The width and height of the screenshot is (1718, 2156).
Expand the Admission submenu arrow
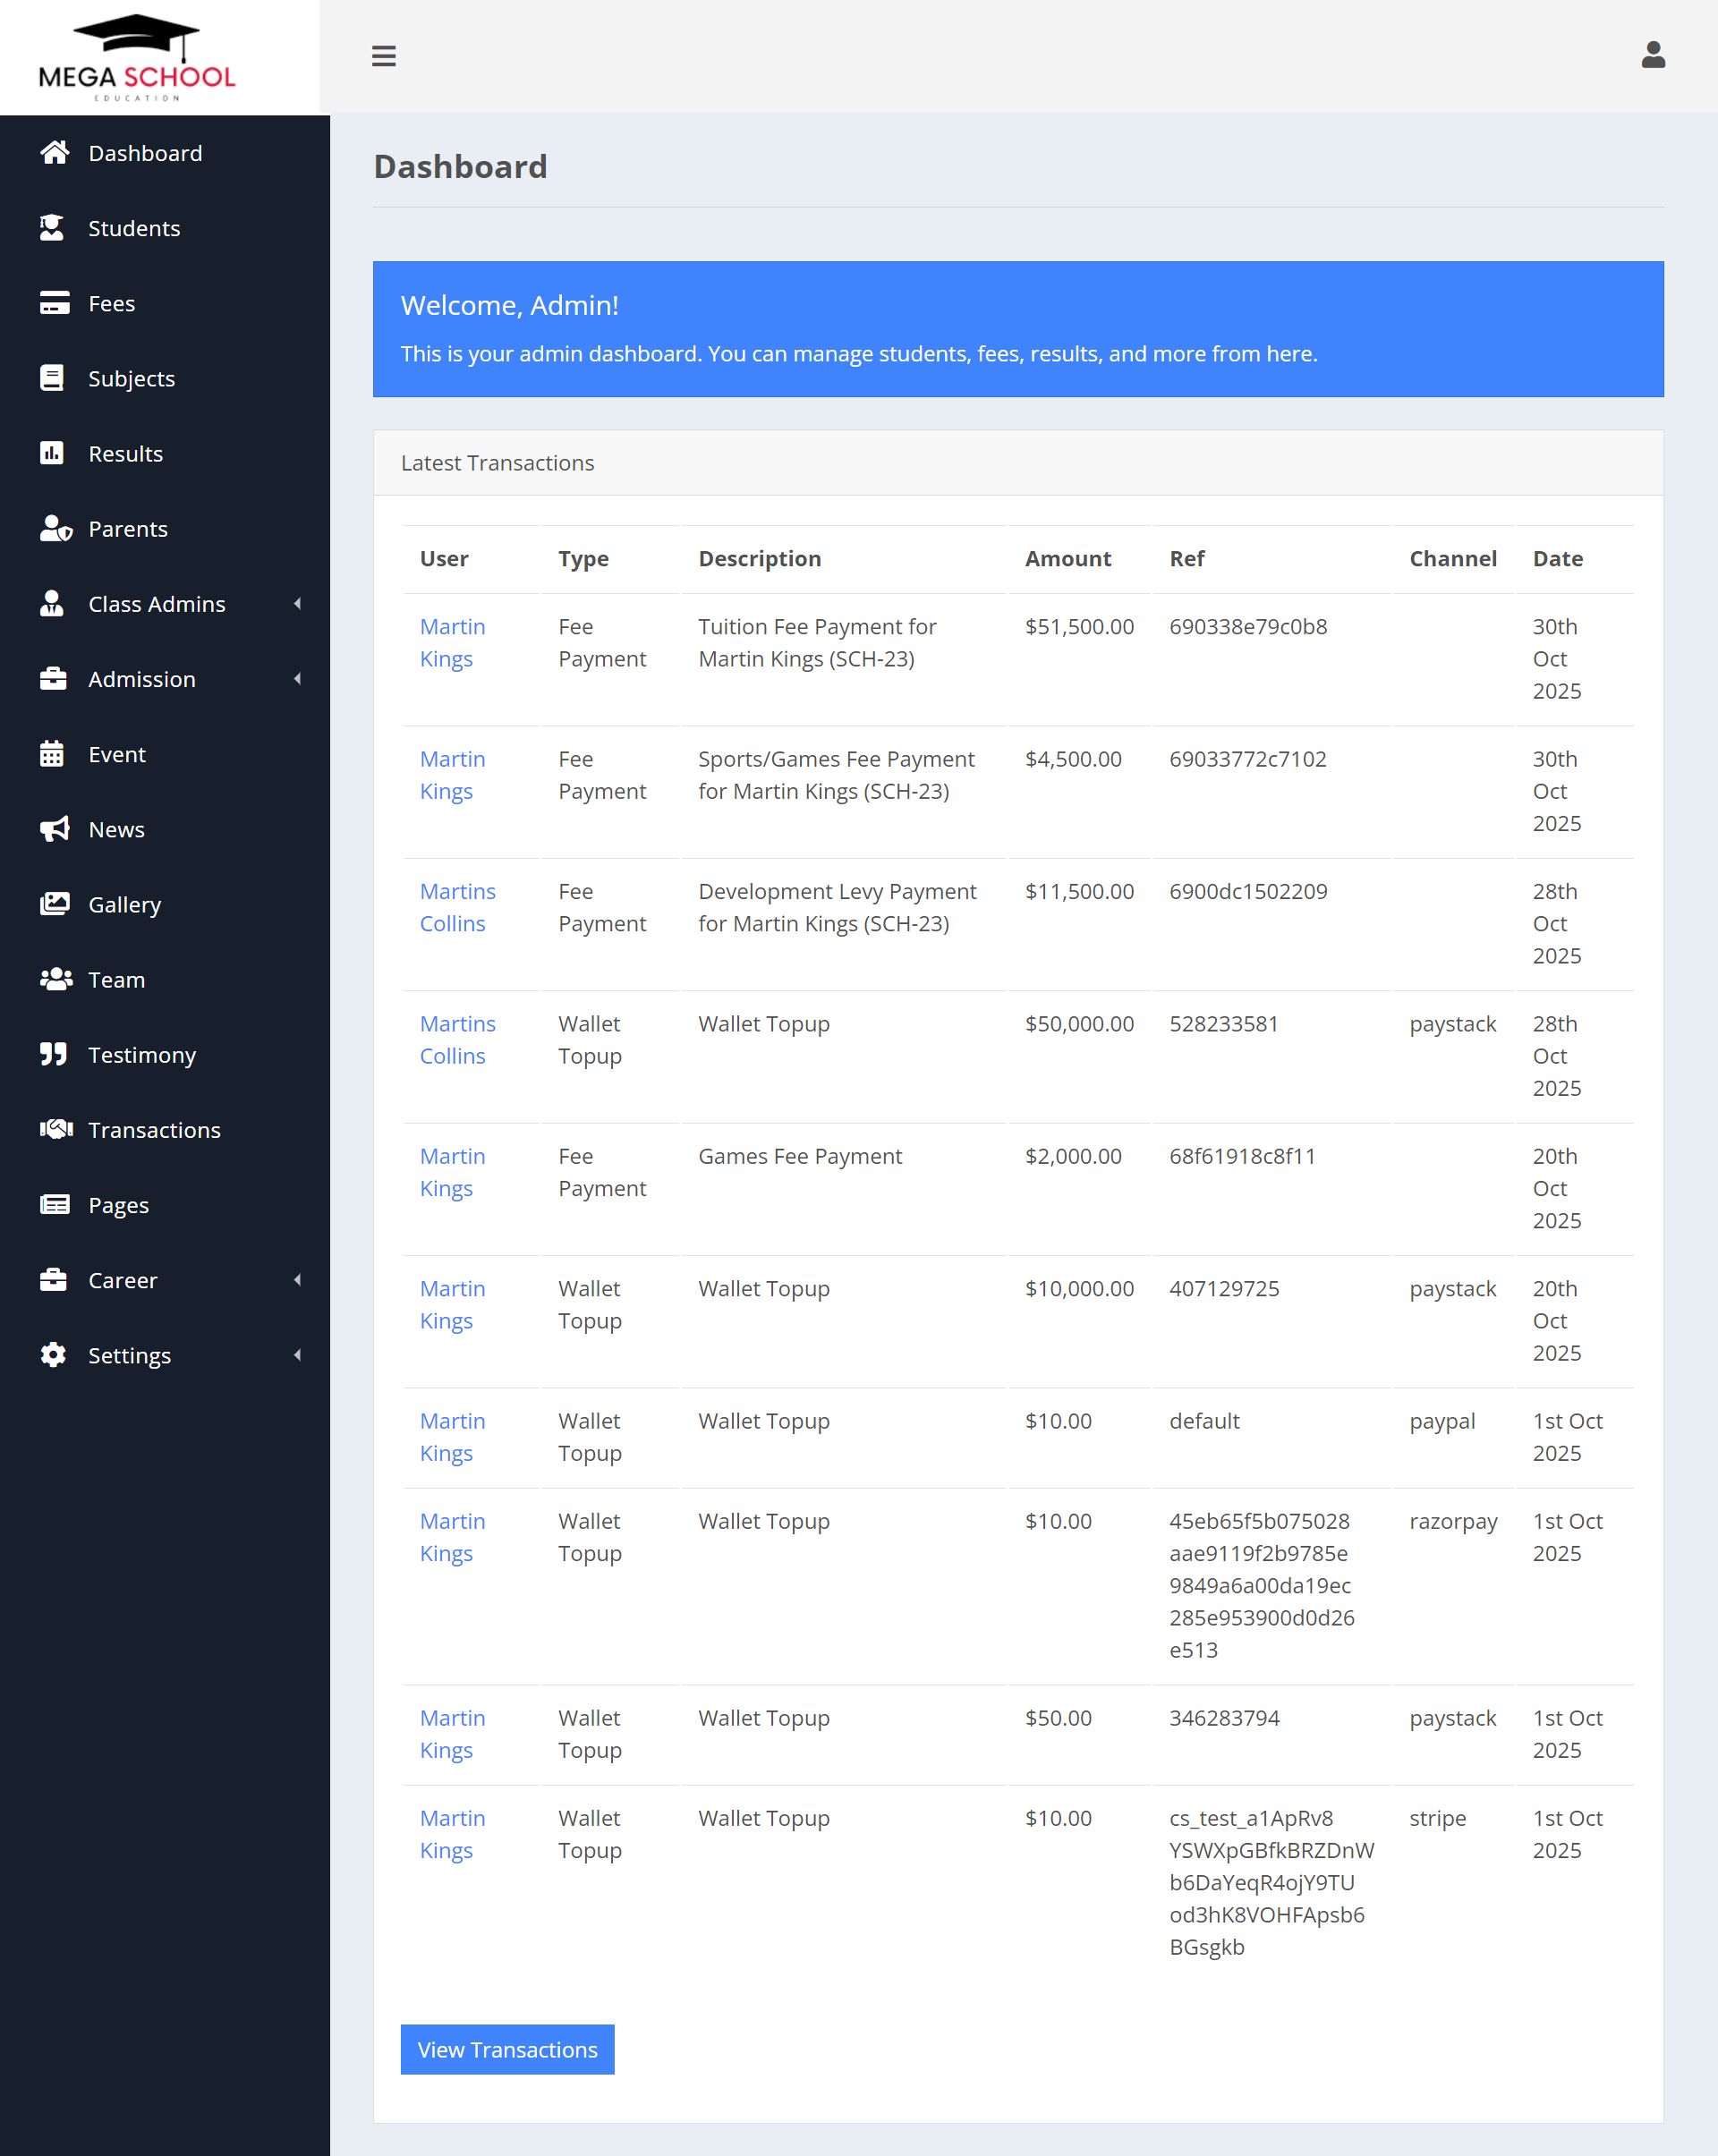pos(297,679)
